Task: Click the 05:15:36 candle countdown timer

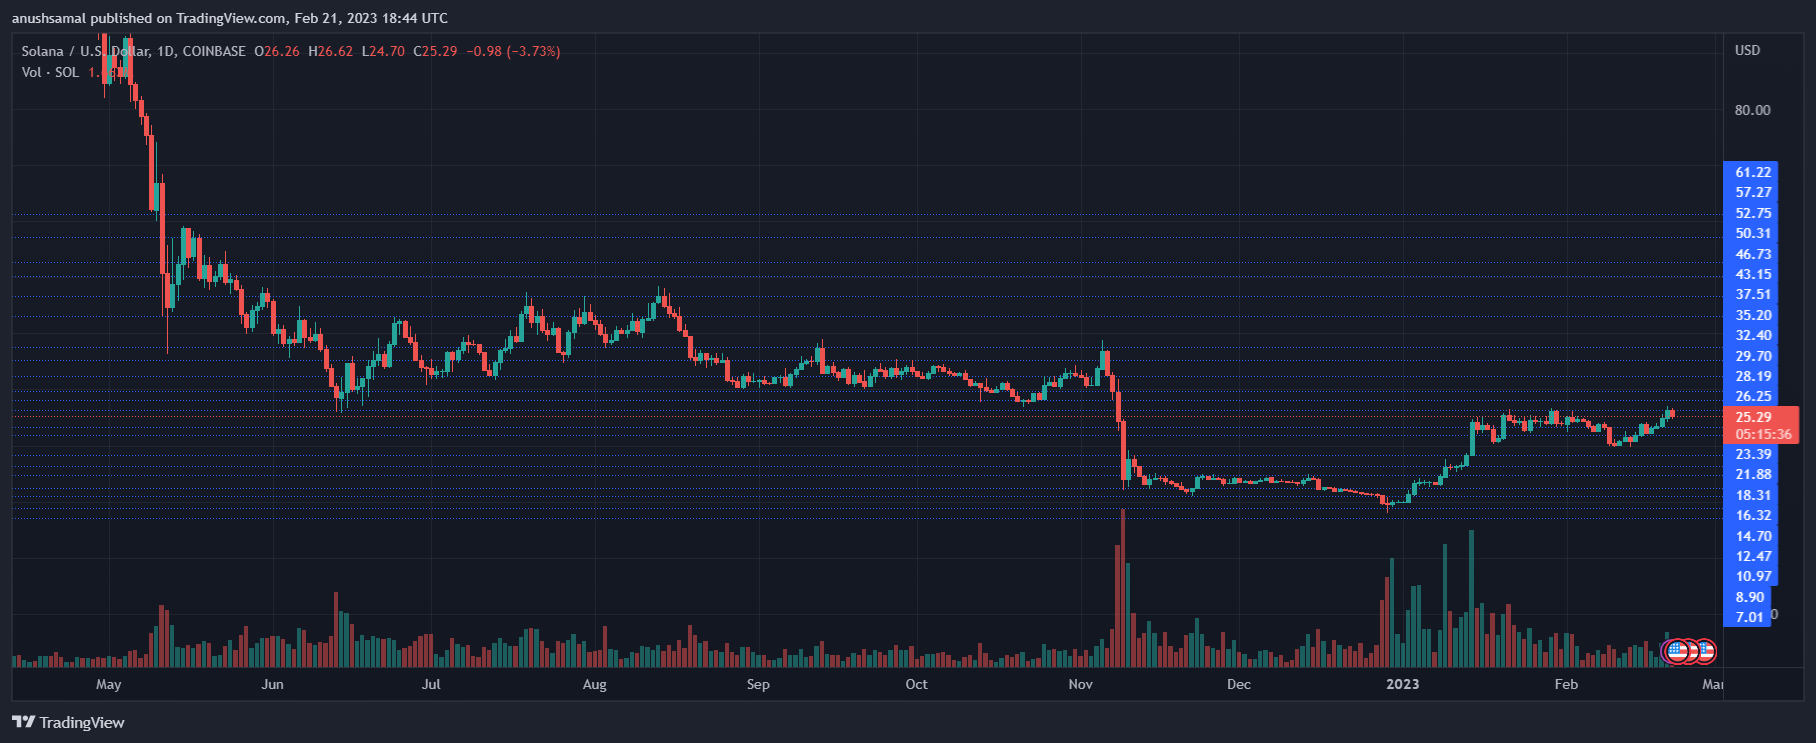Action: pyautogui.click(x=1763, y=434)
